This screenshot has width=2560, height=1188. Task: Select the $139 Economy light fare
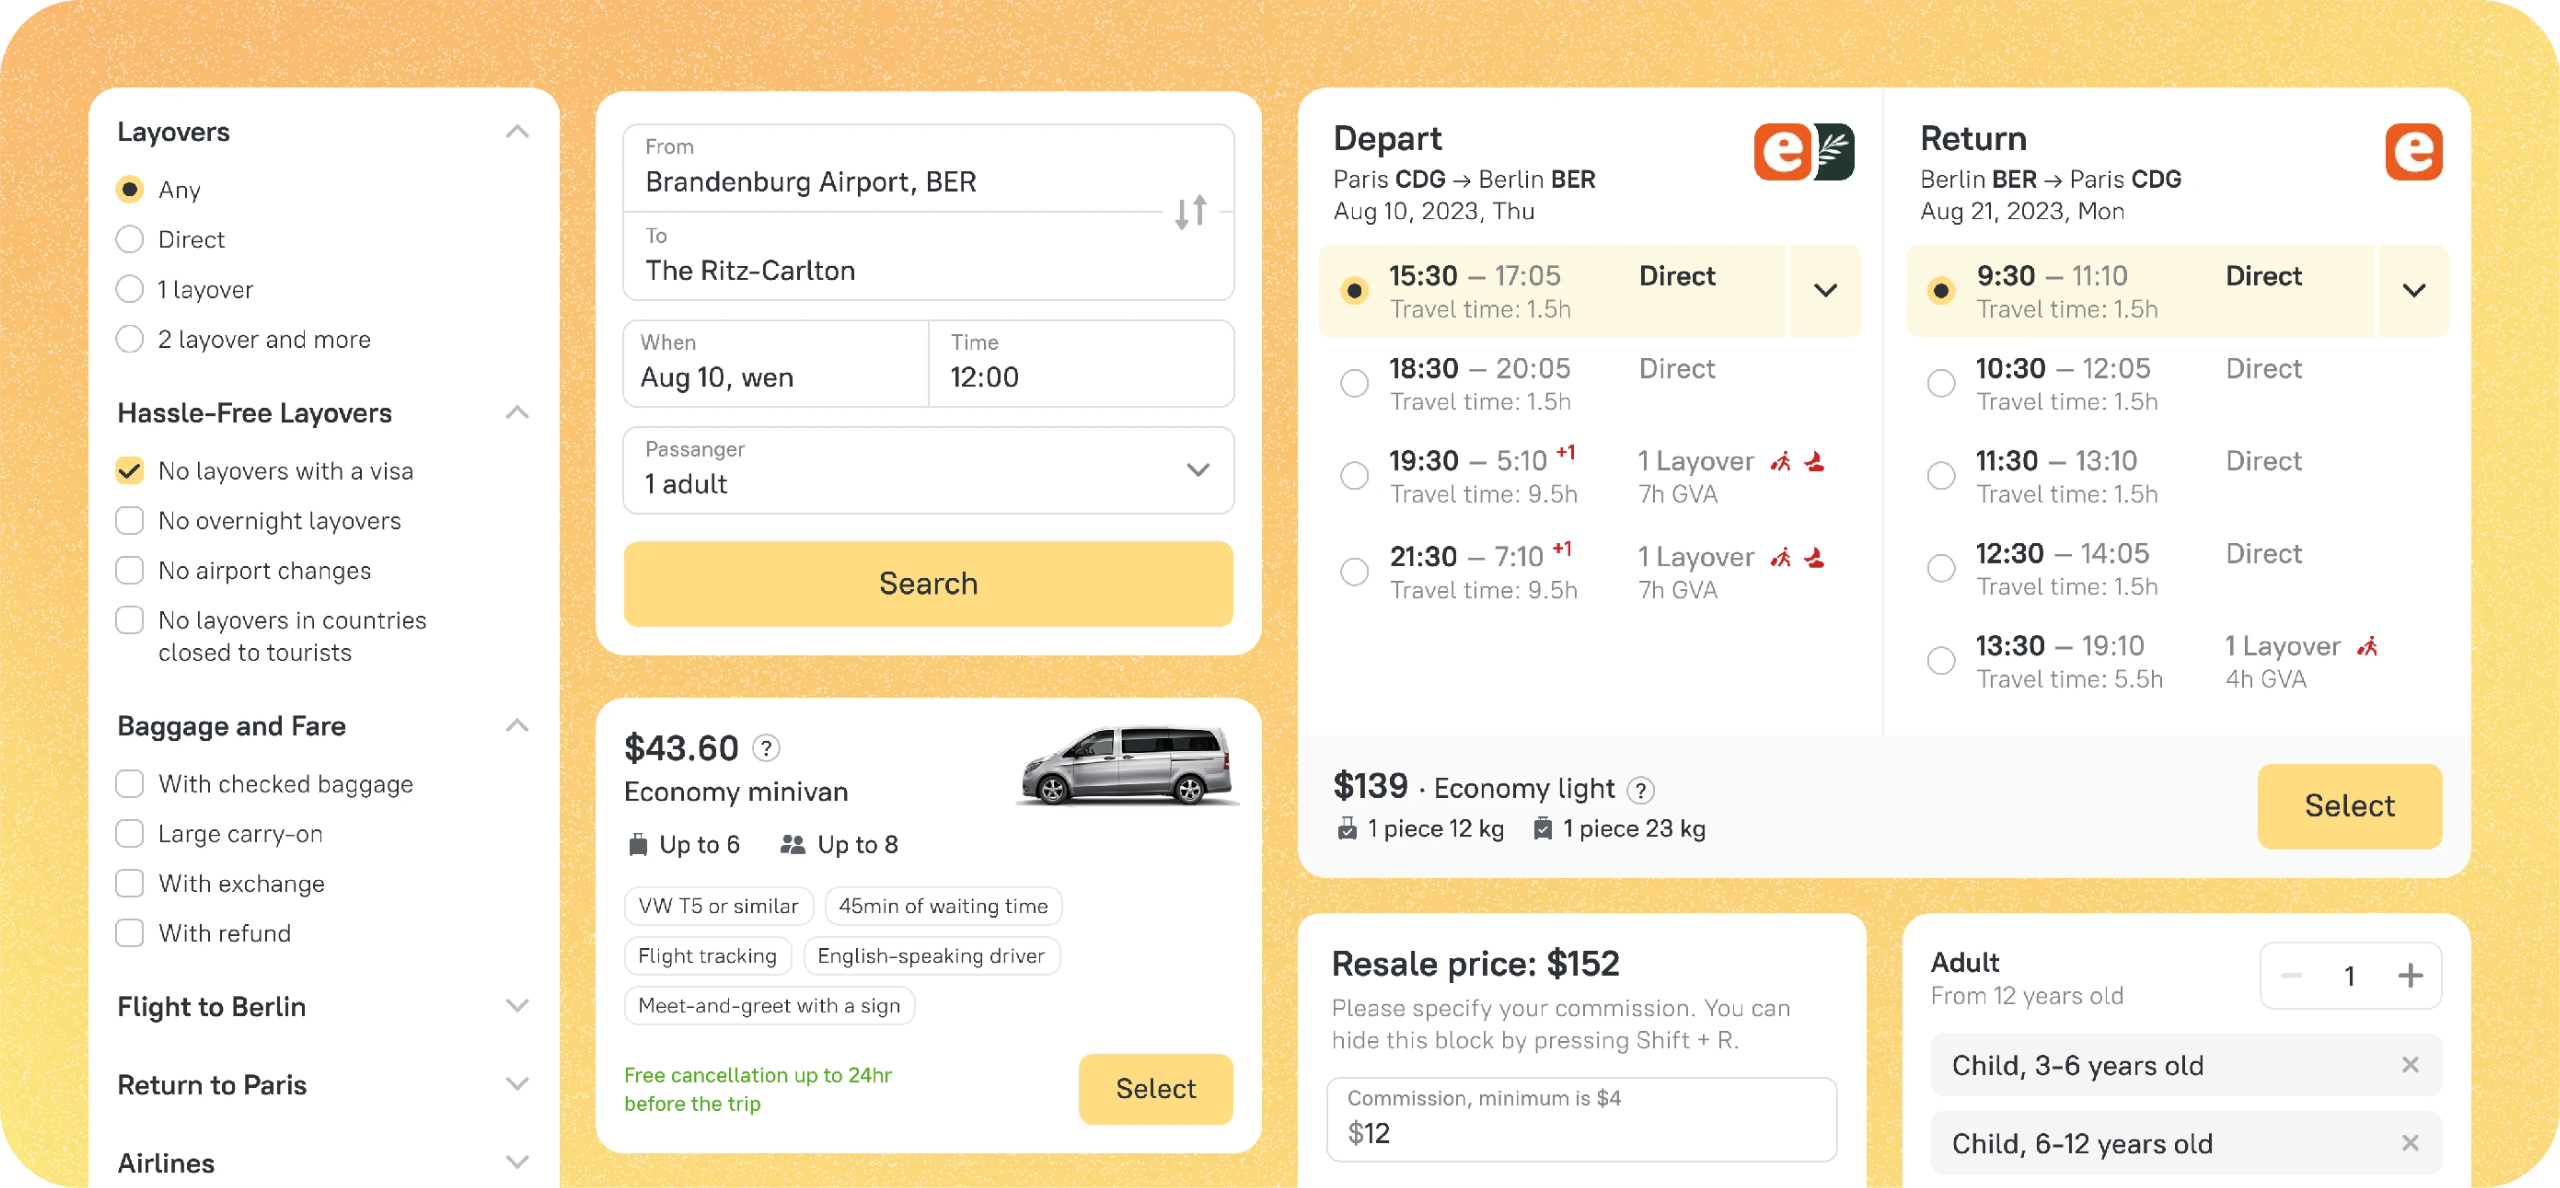point(2349,806)
